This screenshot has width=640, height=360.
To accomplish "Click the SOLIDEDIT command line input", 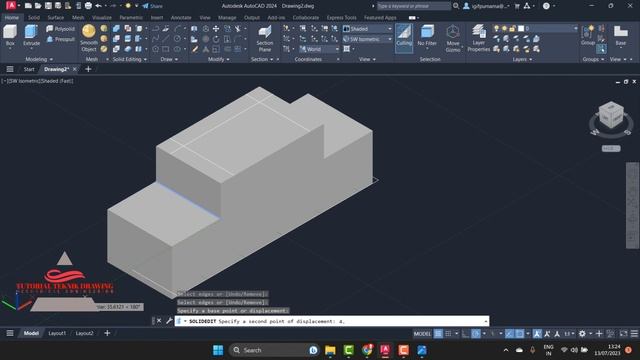I will [x=332, y=321].
